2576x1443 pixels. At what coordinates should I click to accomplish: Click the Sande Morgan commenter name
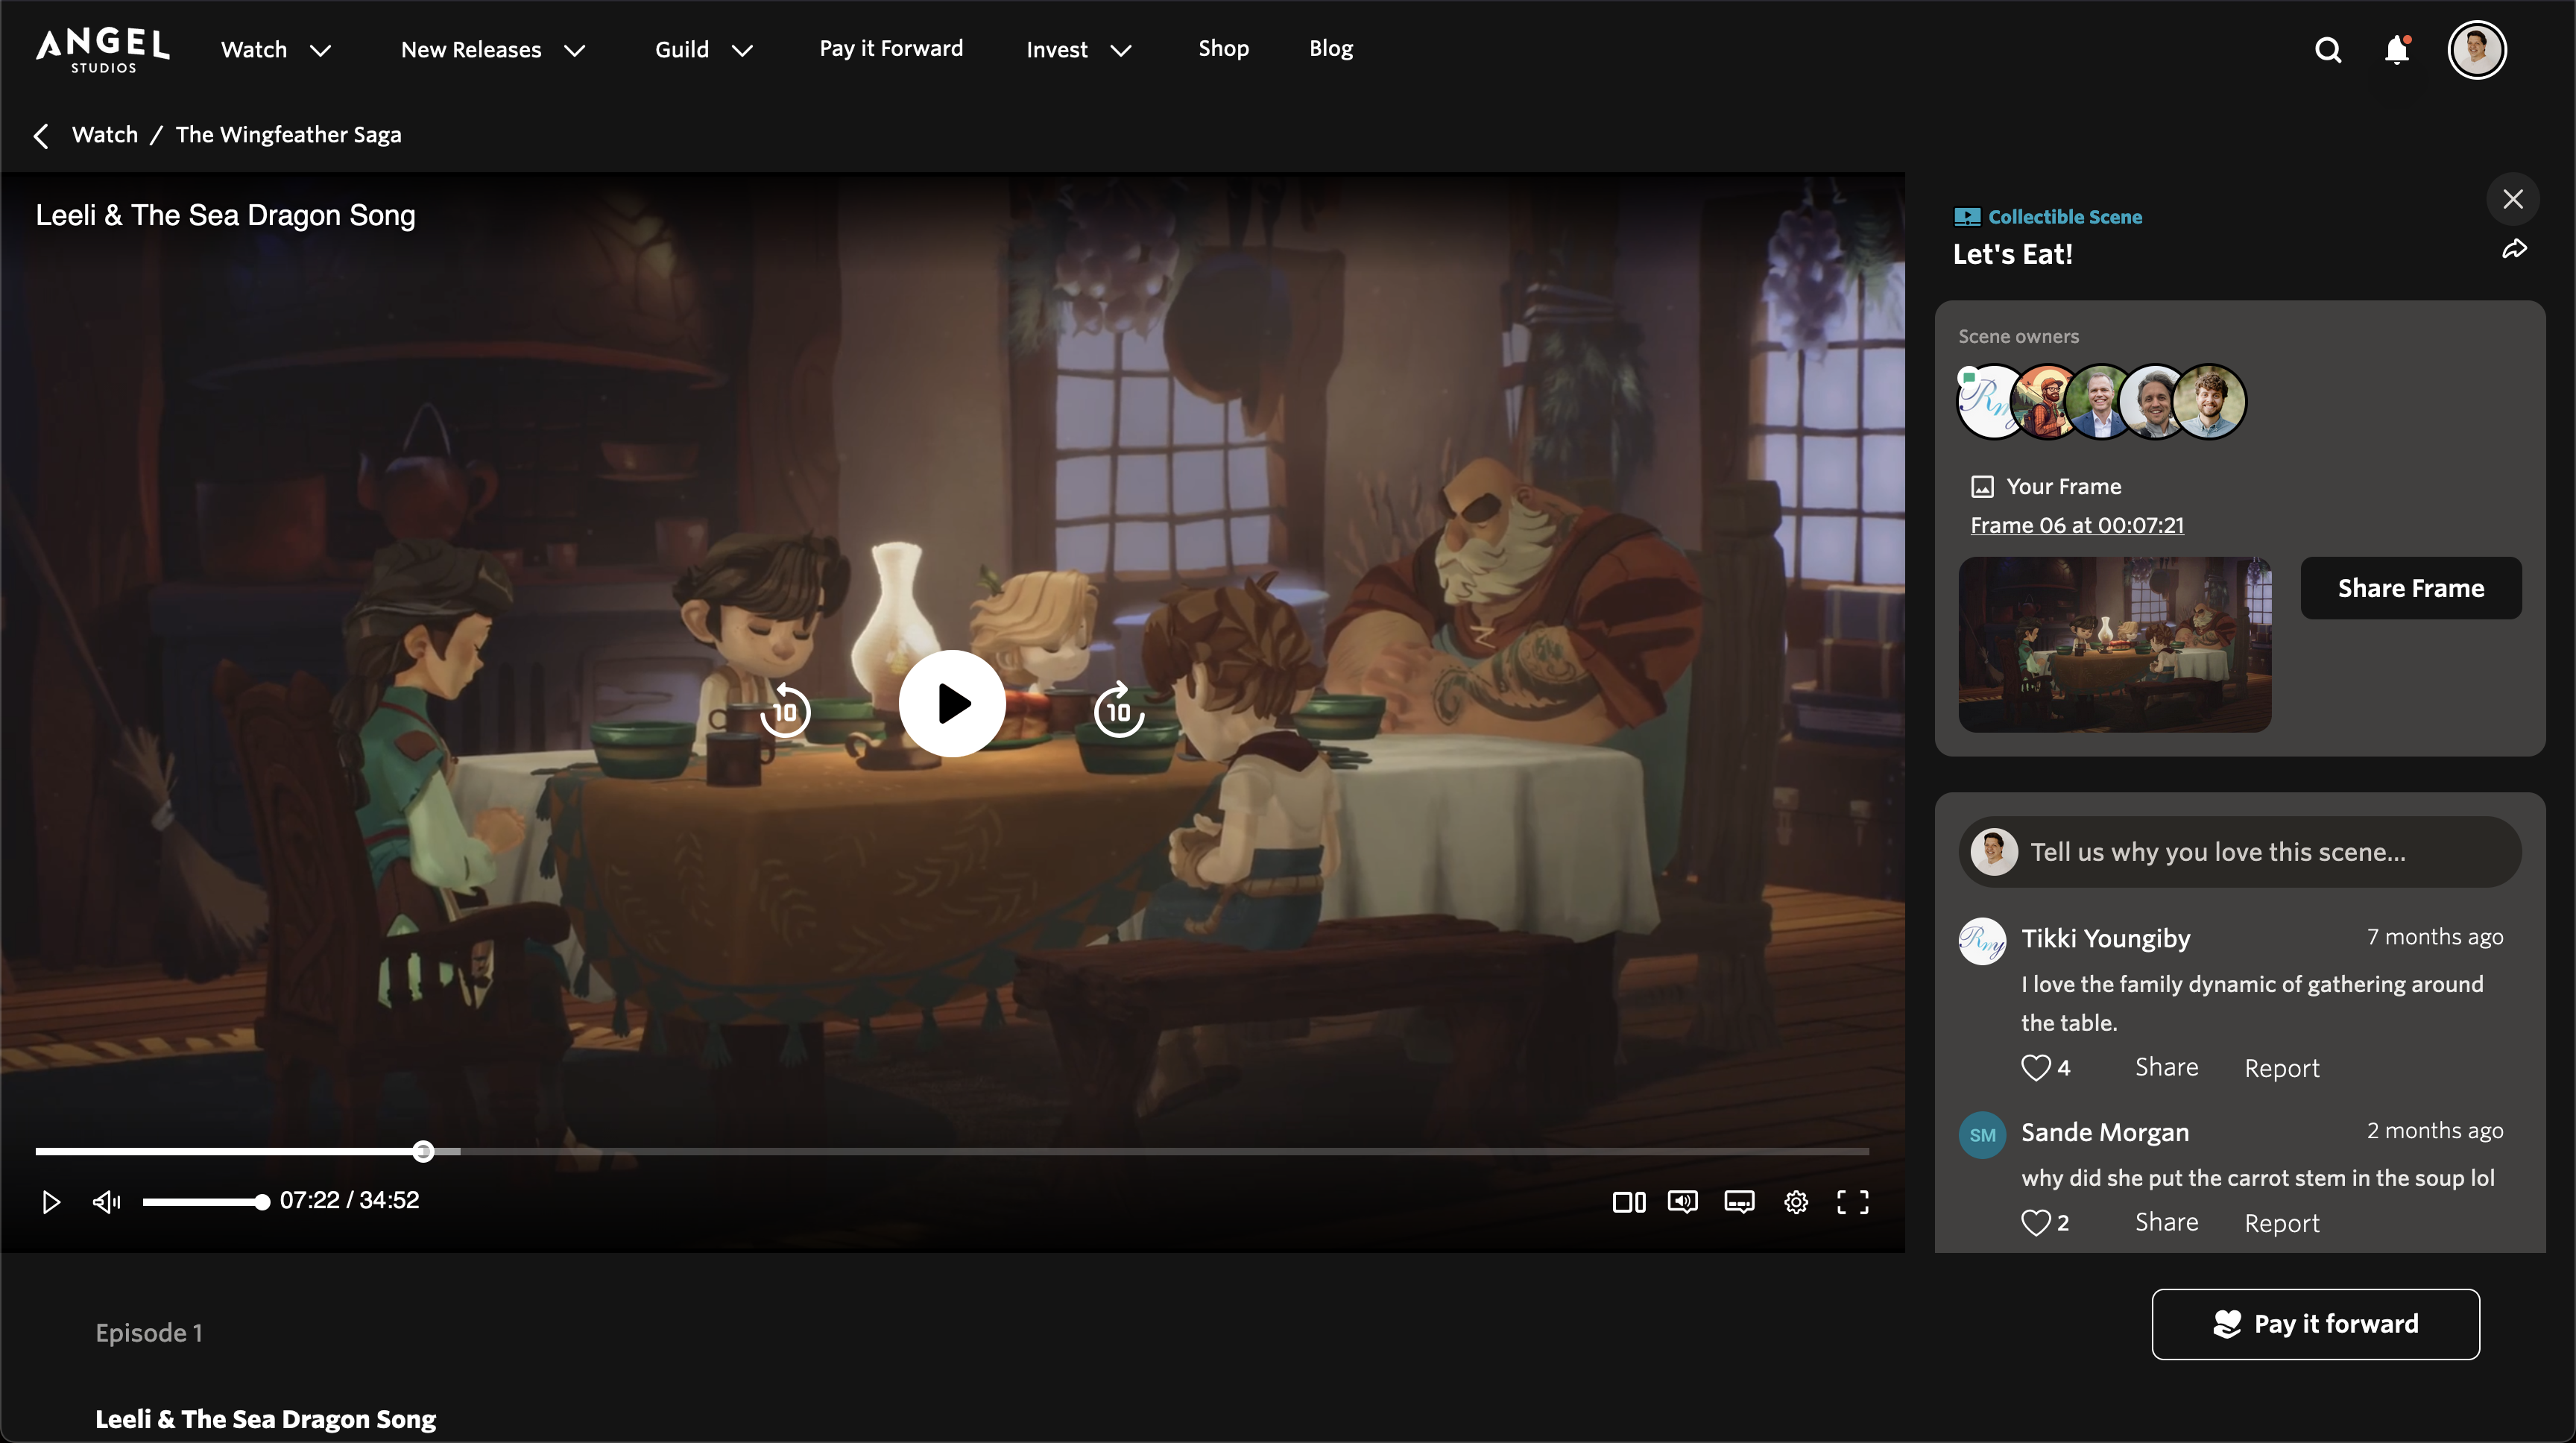2105,1132
